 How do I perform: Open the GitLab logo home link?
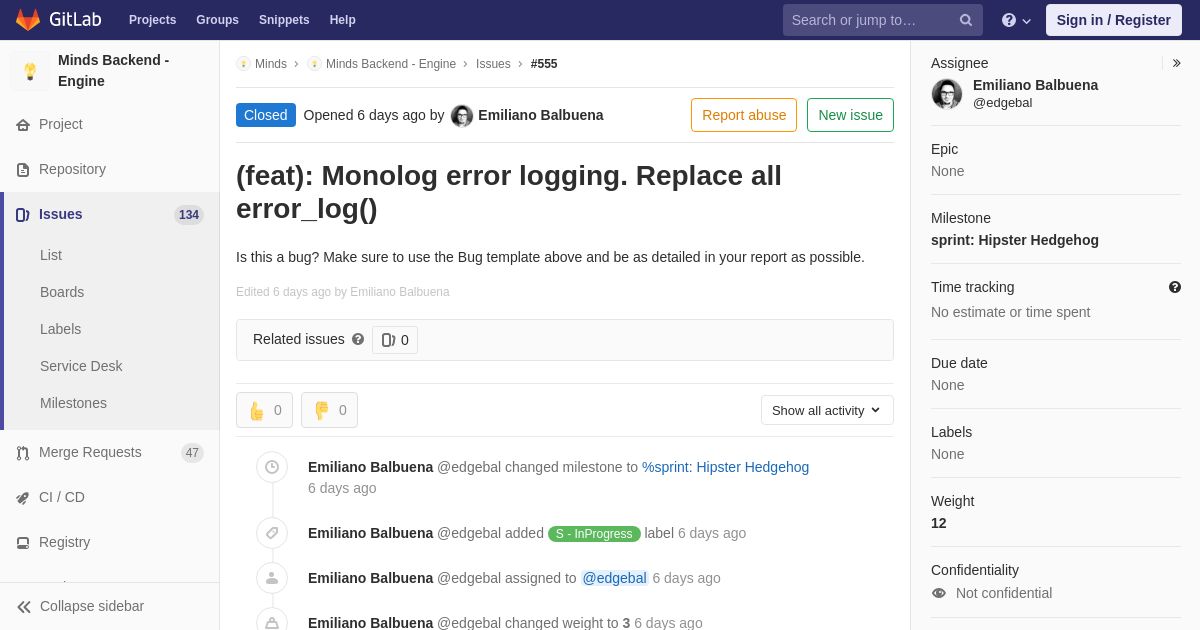(58, 20)
